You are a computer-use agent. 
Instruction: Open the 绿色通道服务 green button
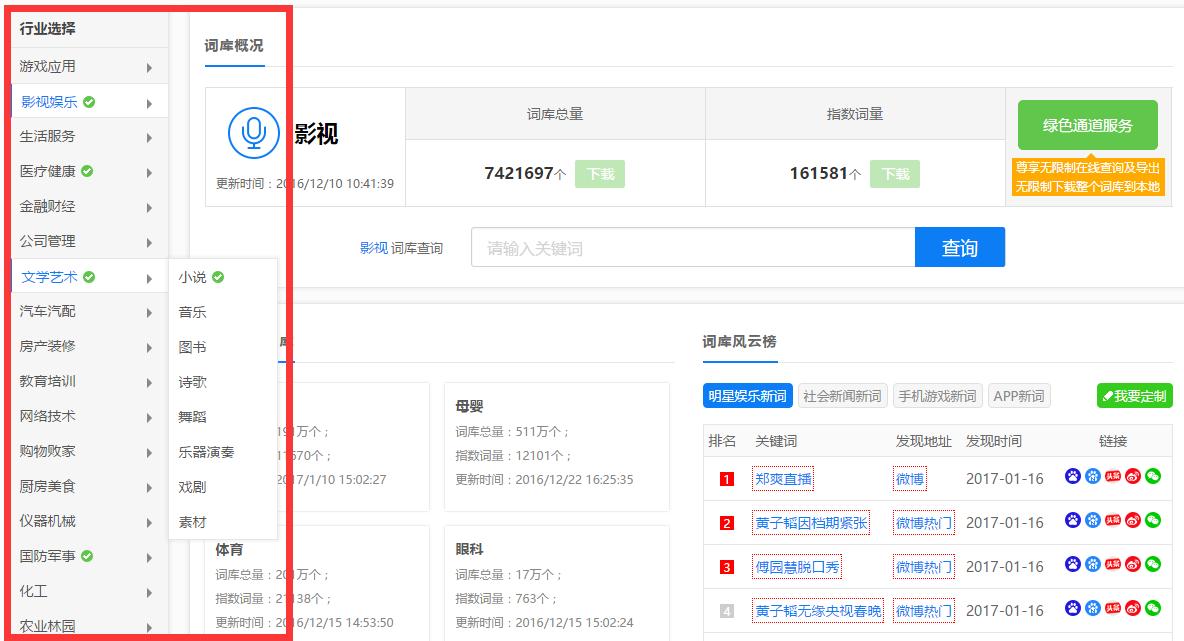click(1088, 124)
